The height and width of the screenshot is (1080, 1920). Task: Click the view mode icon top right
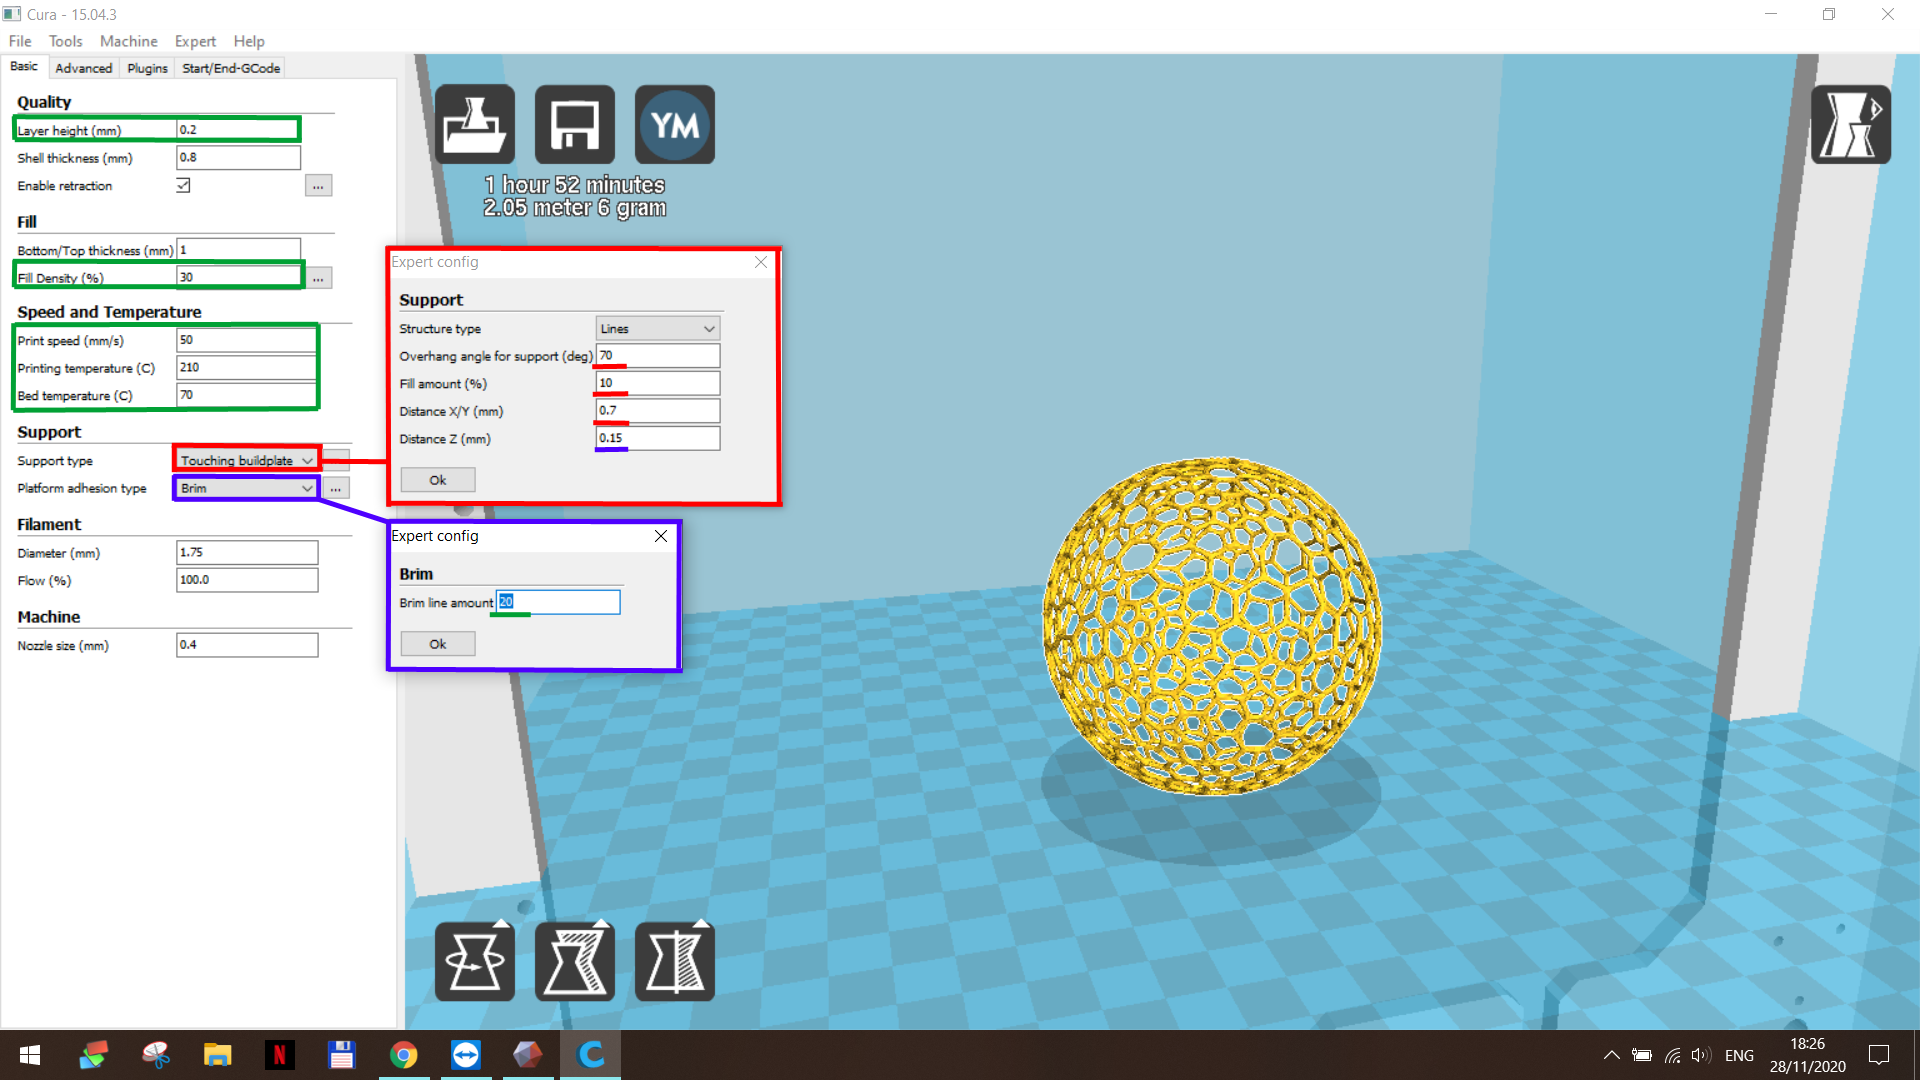[x=1850, y=125]
